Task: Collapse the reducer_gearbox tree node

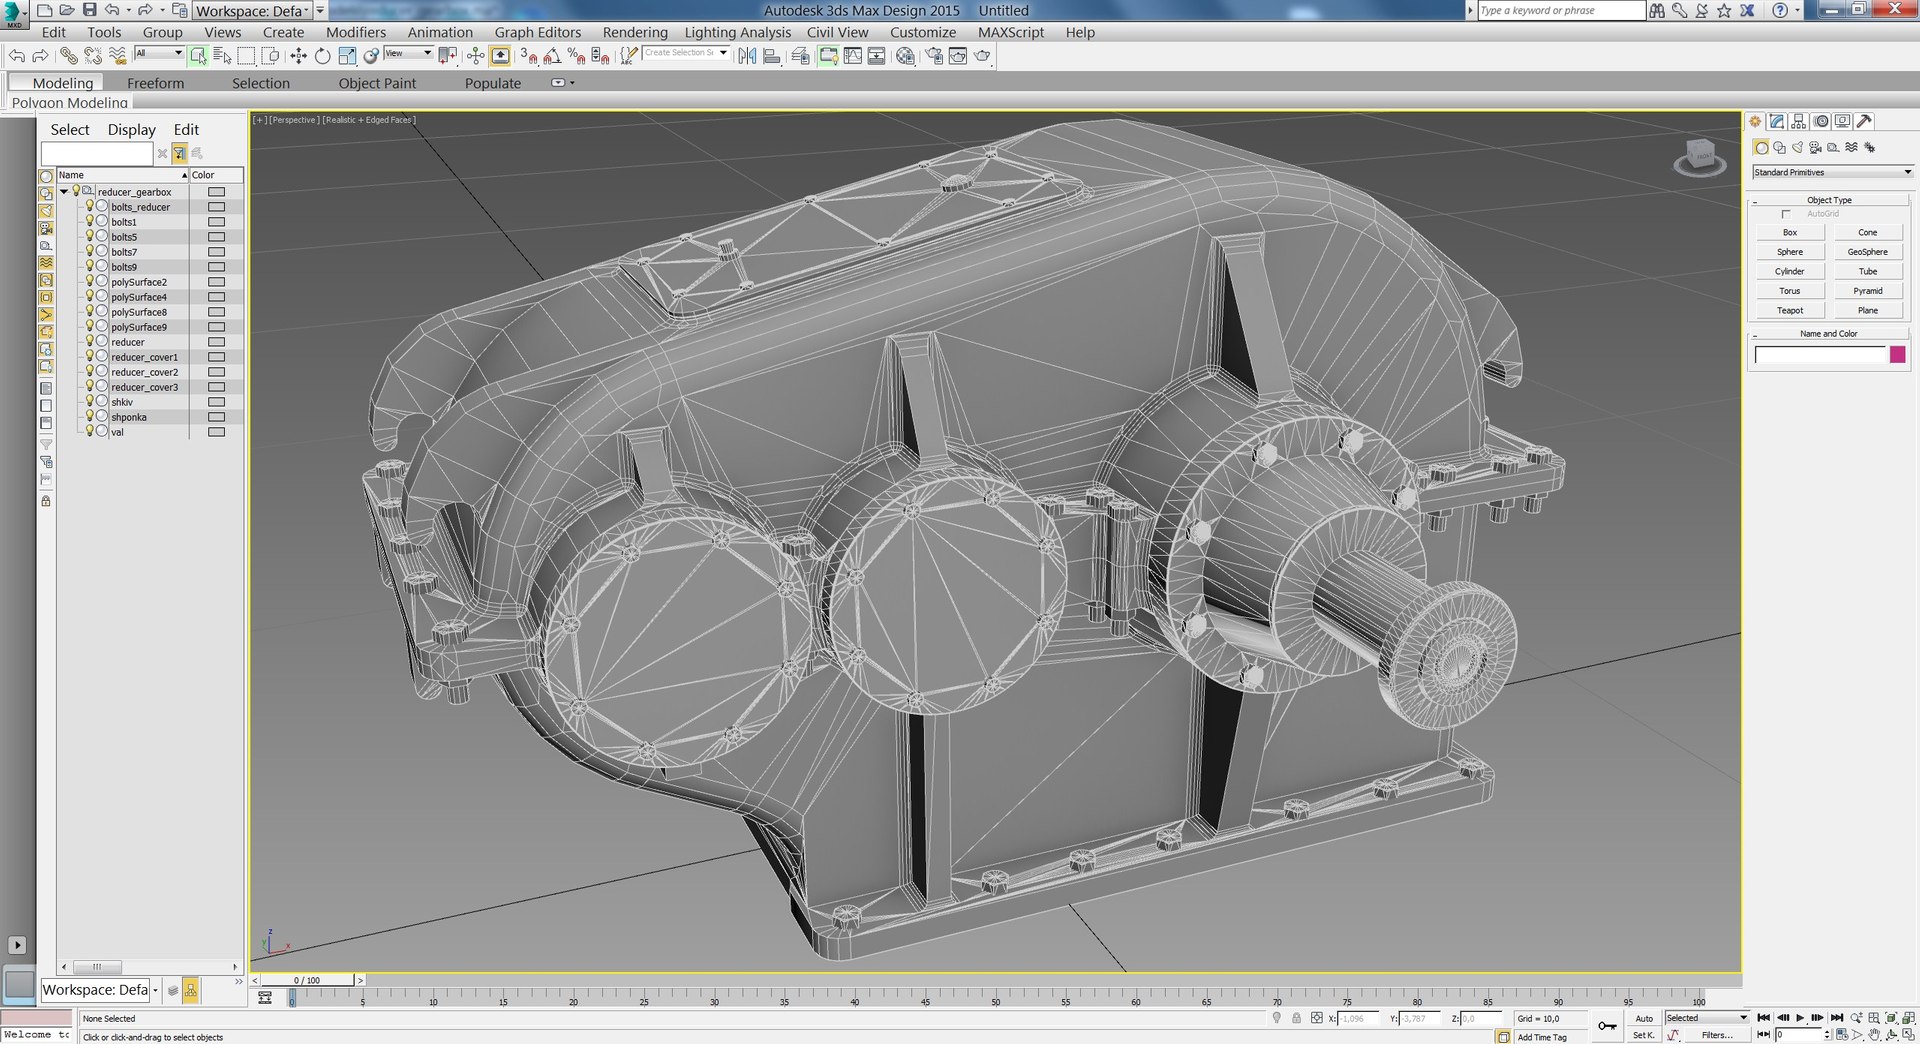Action: pos(64,191)
